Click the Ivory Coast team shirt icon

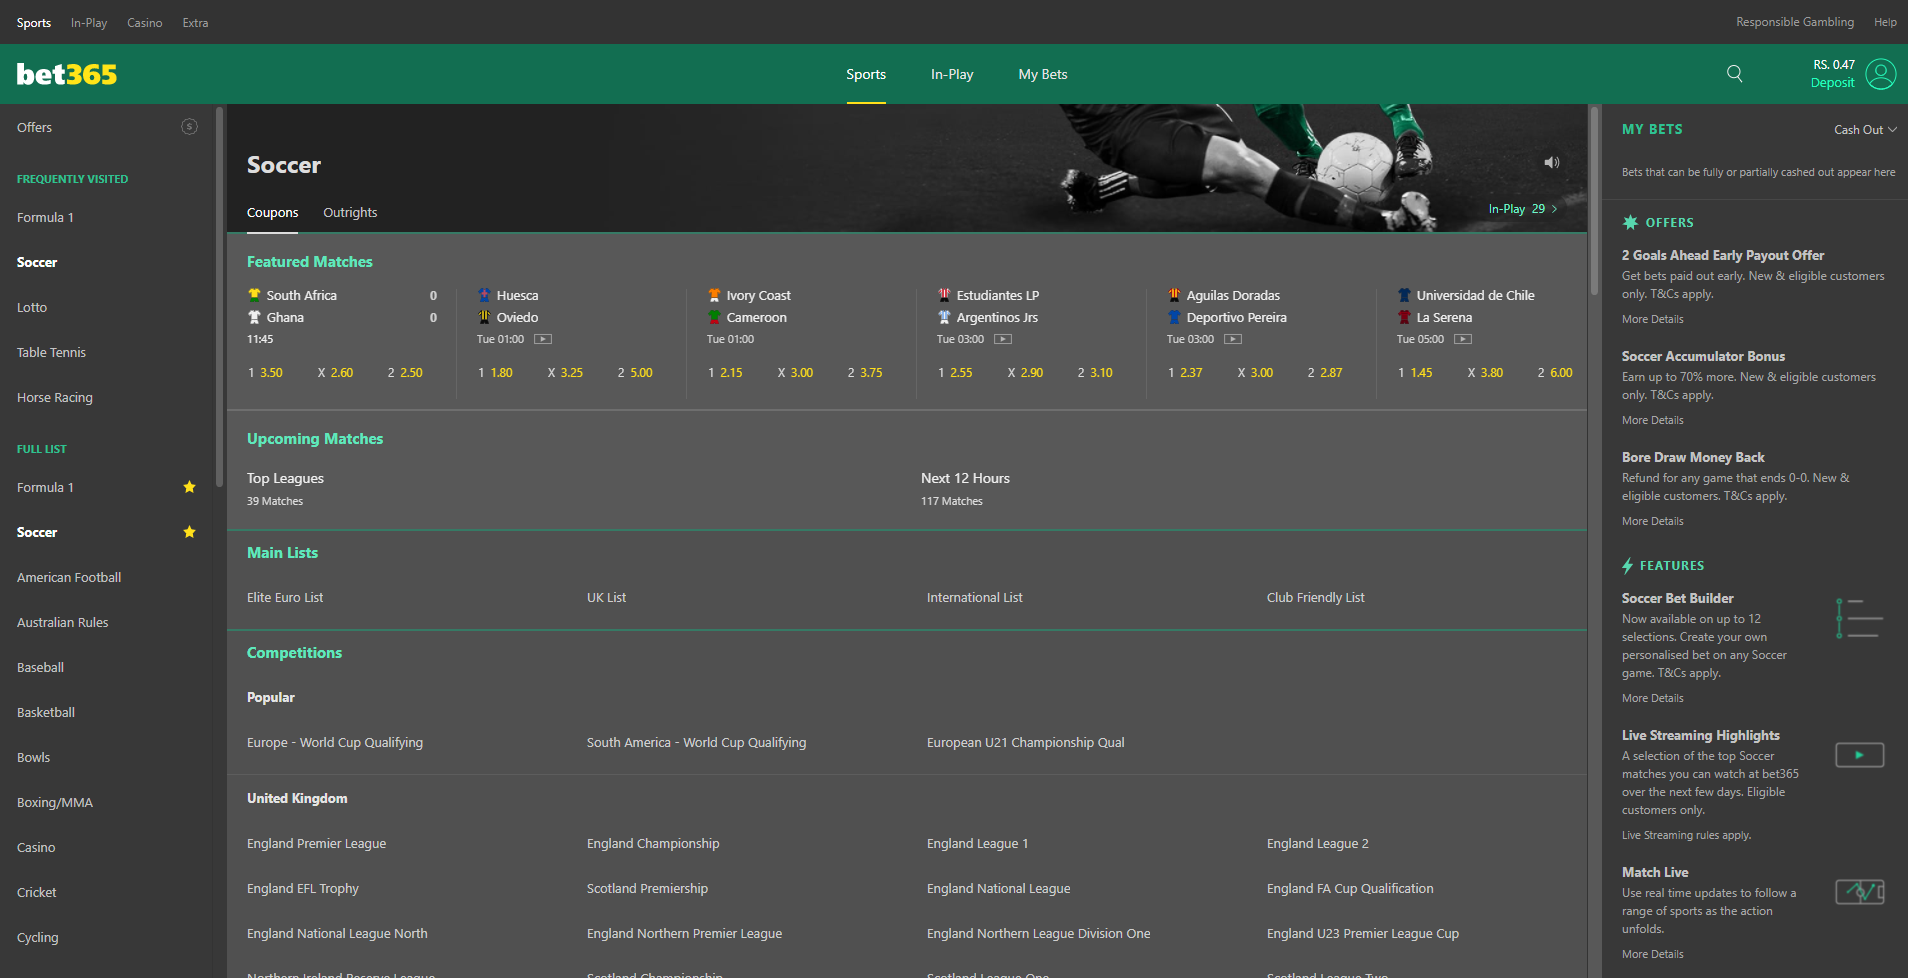click(x=714, y=295)
